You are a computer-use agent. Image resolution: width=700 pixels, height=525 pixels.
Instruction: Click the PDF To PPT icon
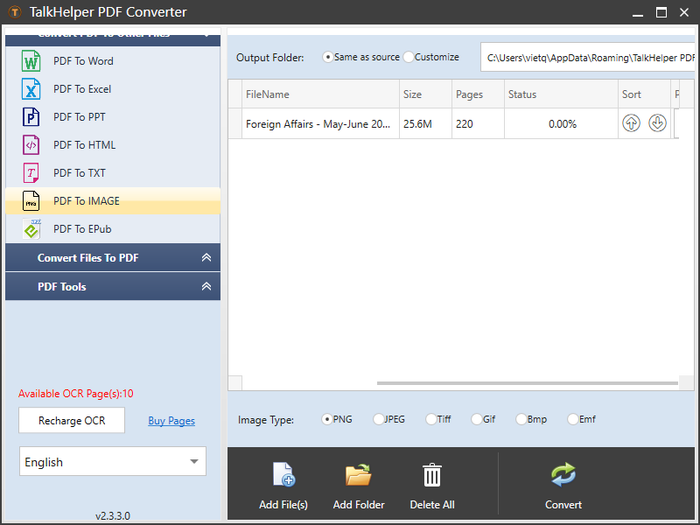coord(31,117)
